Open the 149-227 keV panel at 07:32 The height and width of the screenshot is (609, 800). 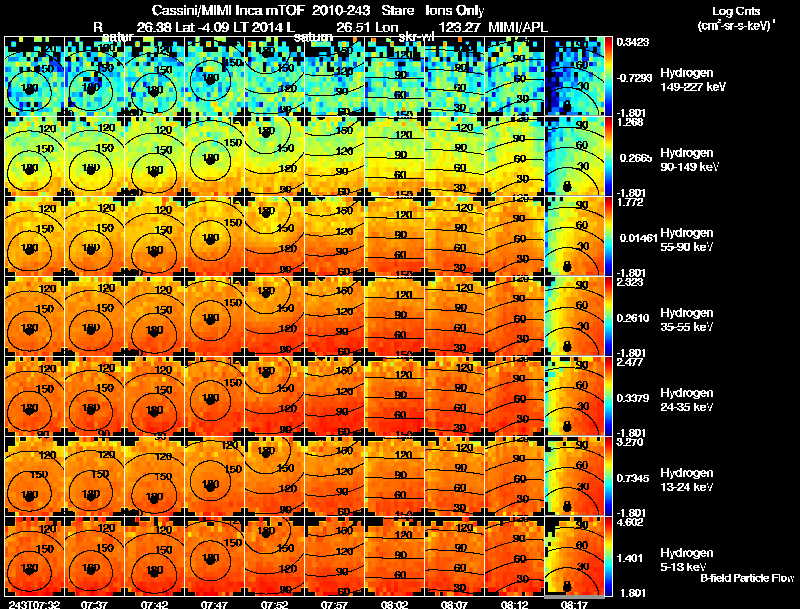click(x=34, y=76)
